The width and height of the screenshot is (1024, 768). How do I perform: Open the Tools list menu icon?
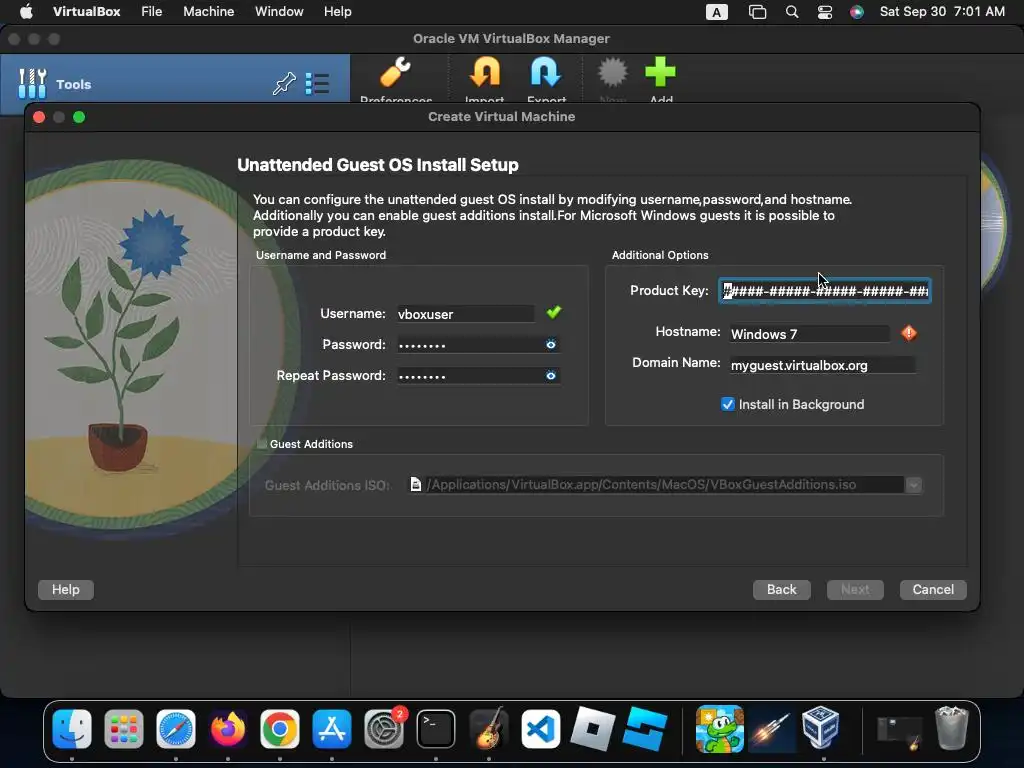click(x=317, y=84)
